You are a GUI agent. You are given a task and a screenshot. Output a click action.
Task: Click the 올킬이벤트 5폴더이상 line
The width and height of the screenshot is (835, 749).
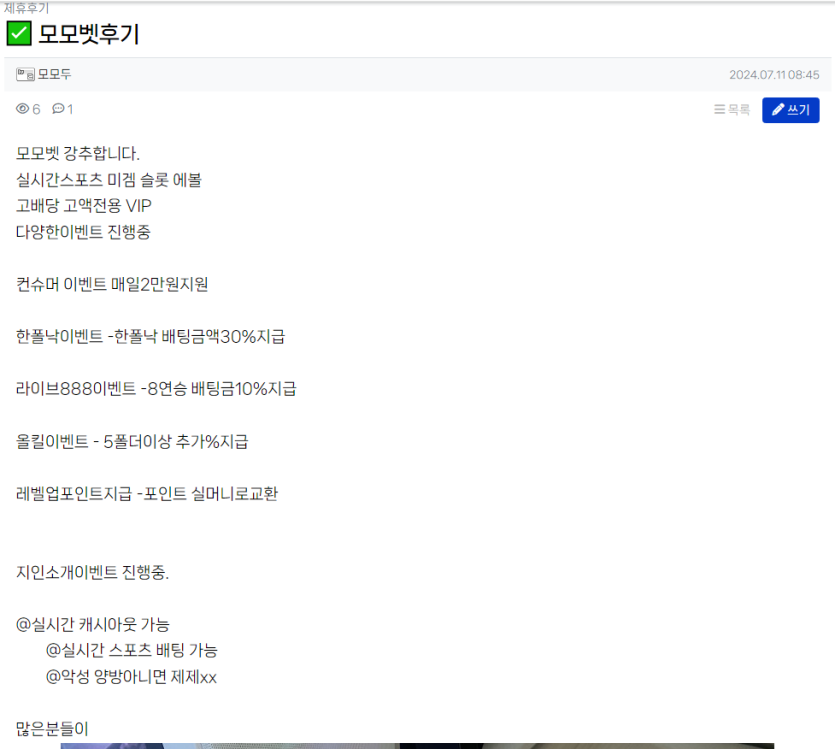pyautogui.click(x=132, y=441)
